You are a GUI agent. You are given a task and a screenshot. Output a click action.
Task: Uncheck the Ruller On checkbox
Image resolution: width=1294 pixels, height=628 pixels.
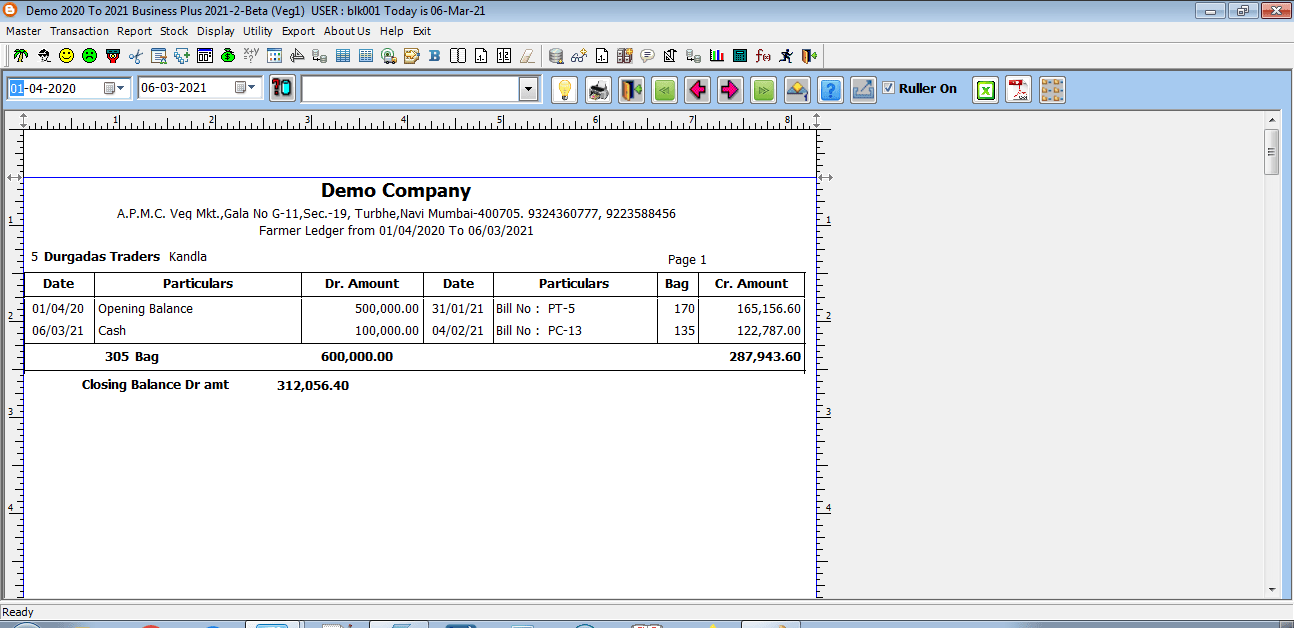point(888,88)
